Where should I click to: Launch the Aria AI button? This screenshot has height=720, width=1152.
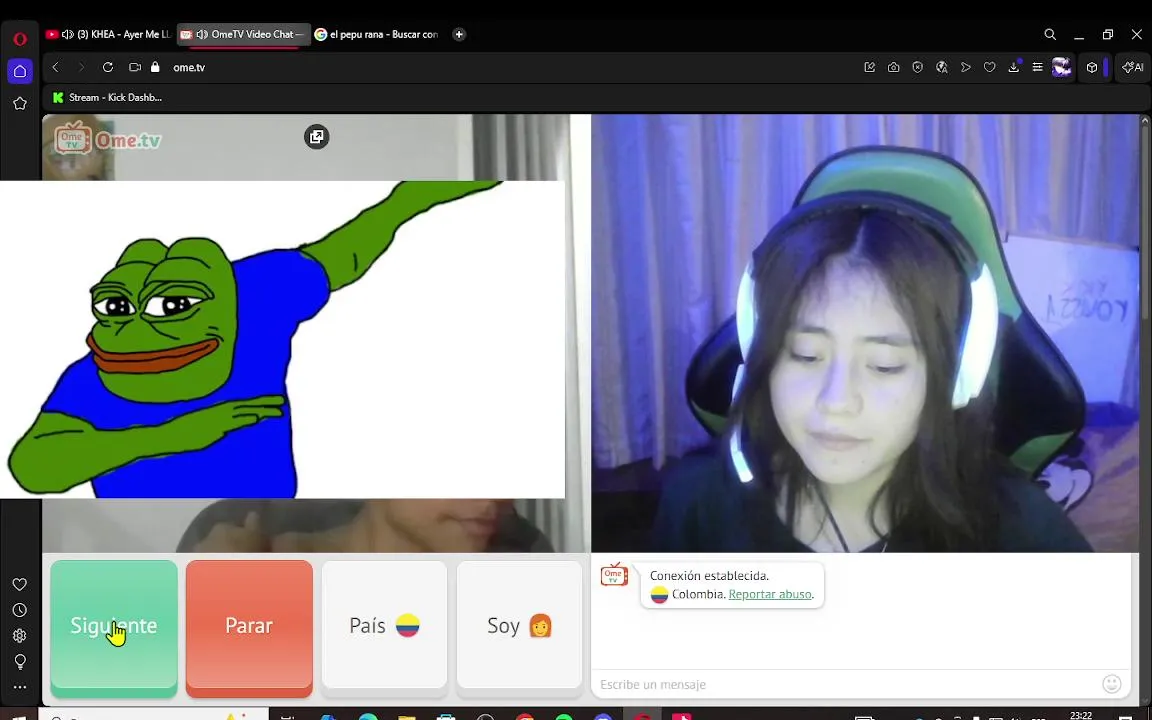[1132, 67]
